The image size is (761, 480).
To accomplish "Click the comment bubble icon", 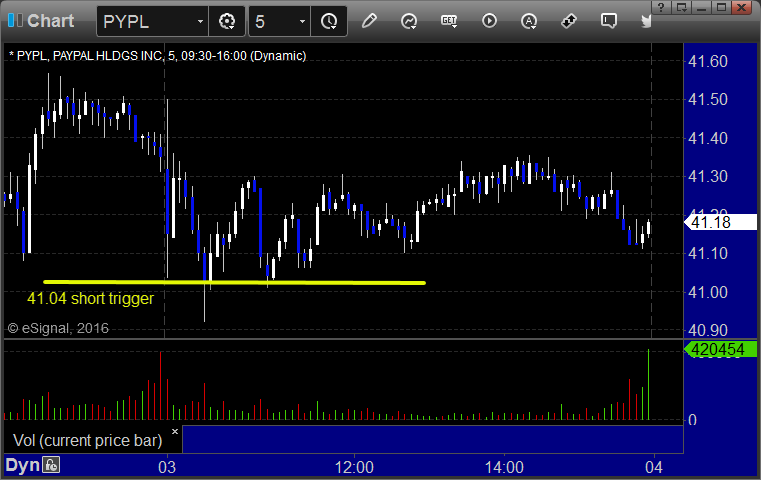I will [x=609, y=21].
